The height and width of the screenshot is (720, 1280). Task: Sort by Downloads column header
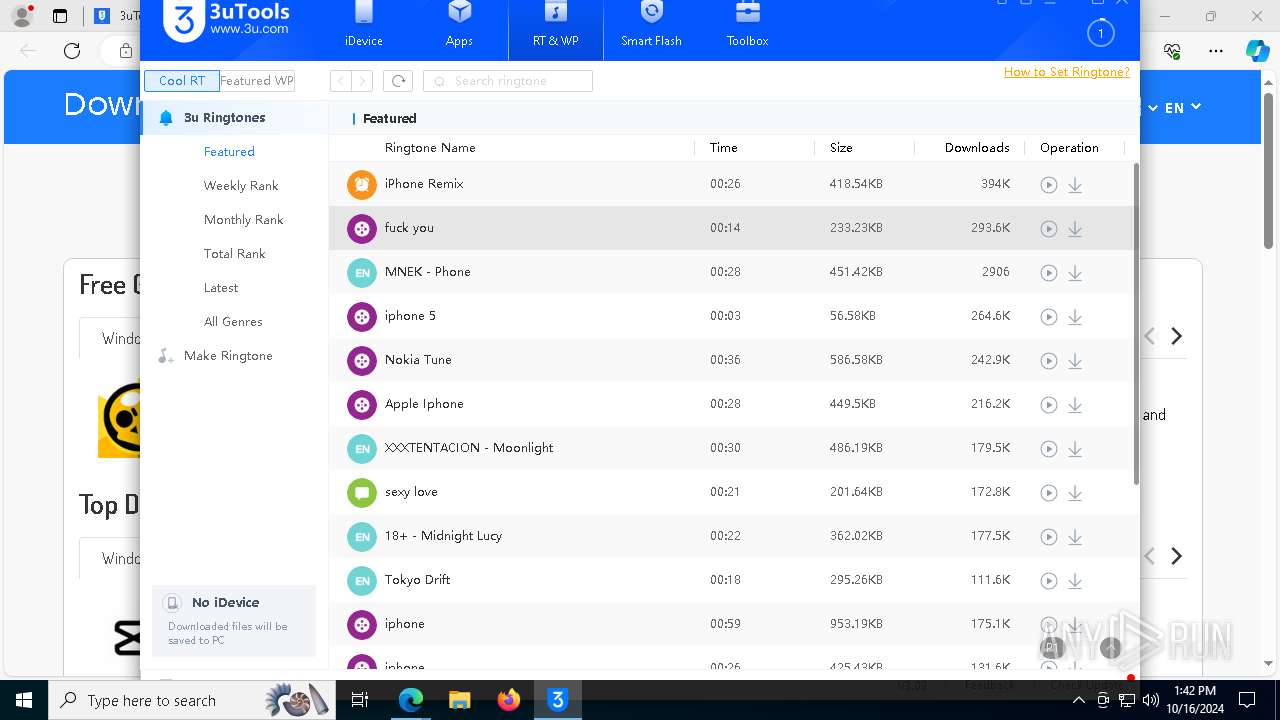click(977, 148)
